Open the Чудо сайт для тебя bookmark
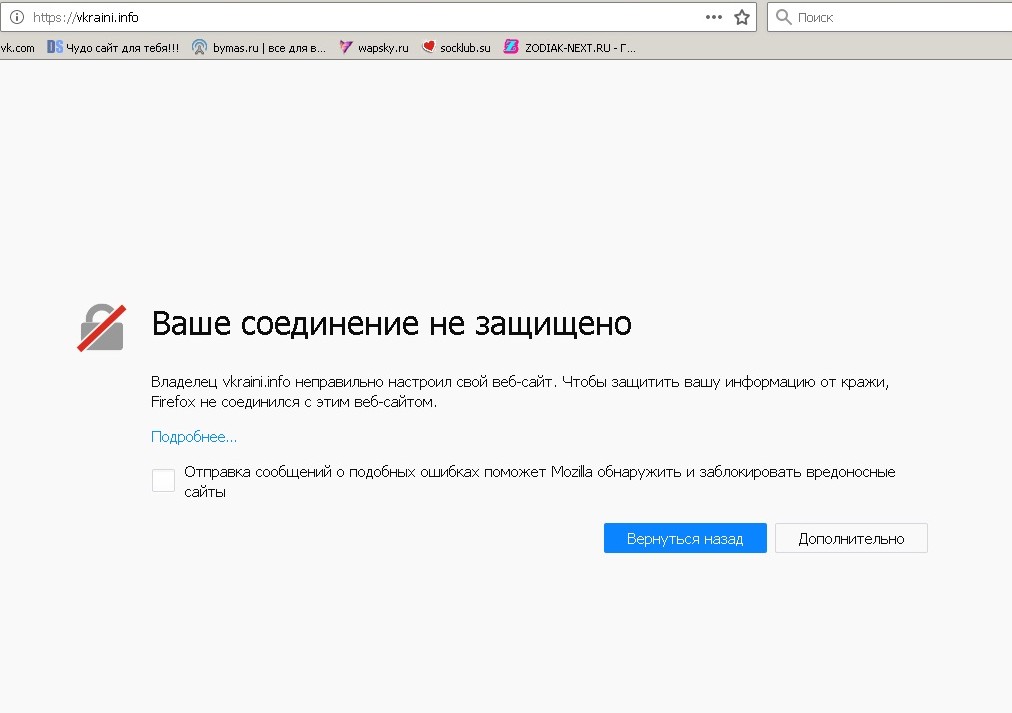Screen dimensions: 1012x713 coord(122,47)
